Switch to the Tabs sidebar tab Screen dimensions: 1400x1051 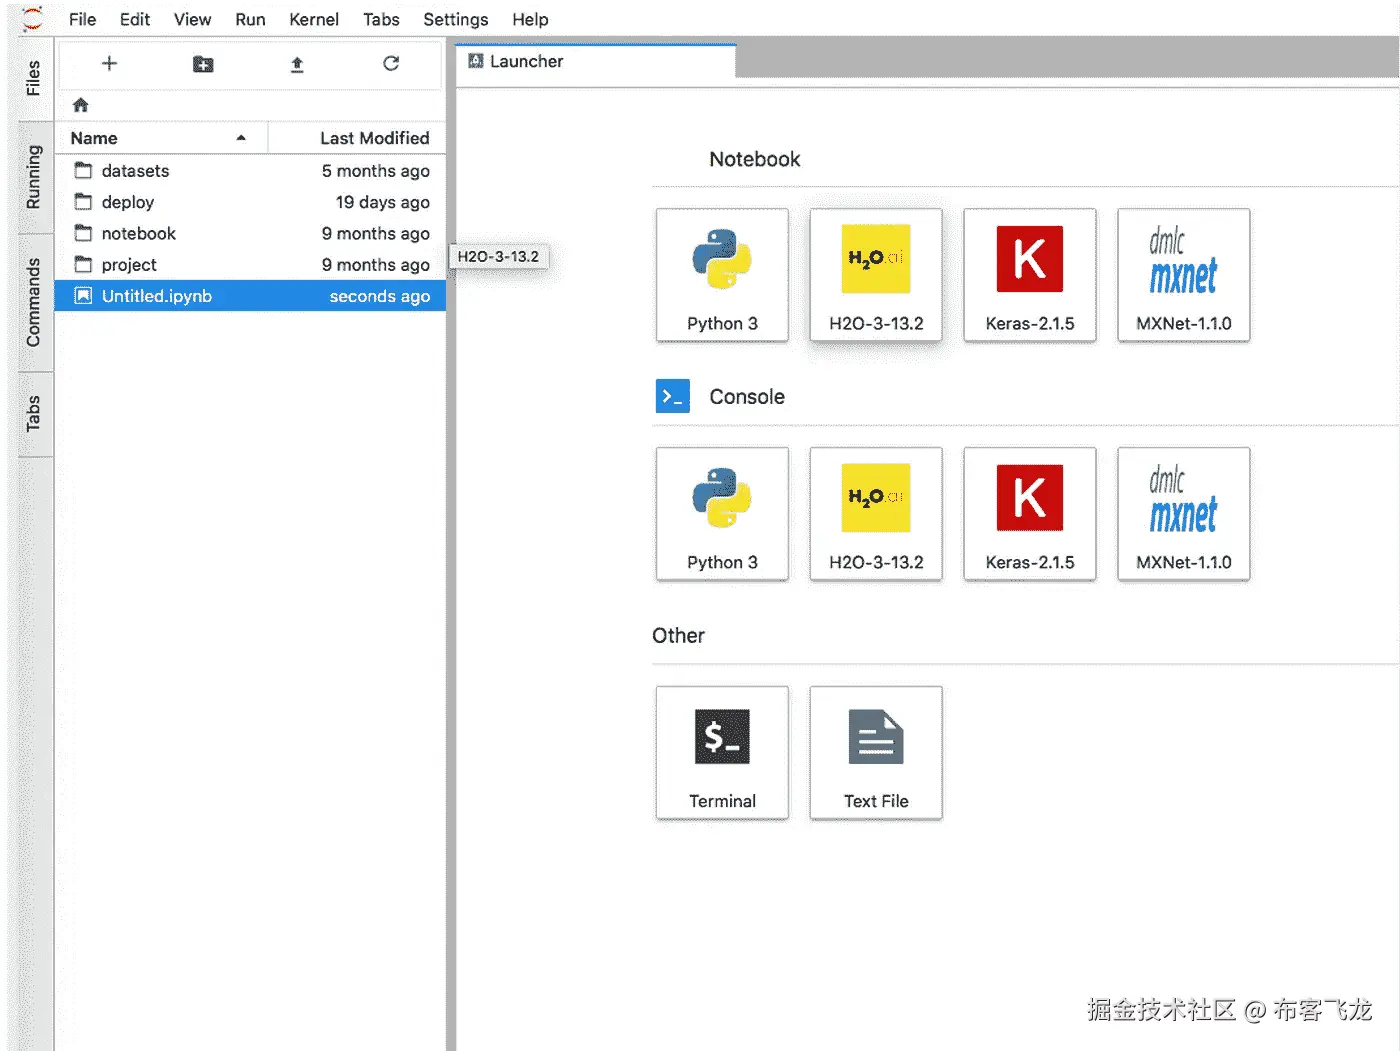click(x=33, y=414)
